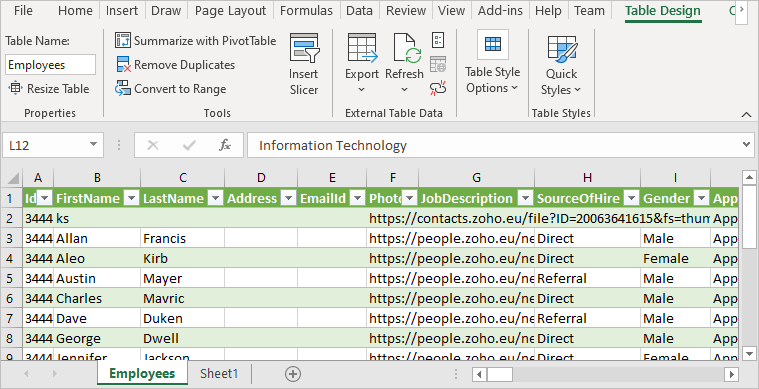Collapse the ribbon with the chevron
The width and height of the screenshot is (759, 389).
click(746, 115)
